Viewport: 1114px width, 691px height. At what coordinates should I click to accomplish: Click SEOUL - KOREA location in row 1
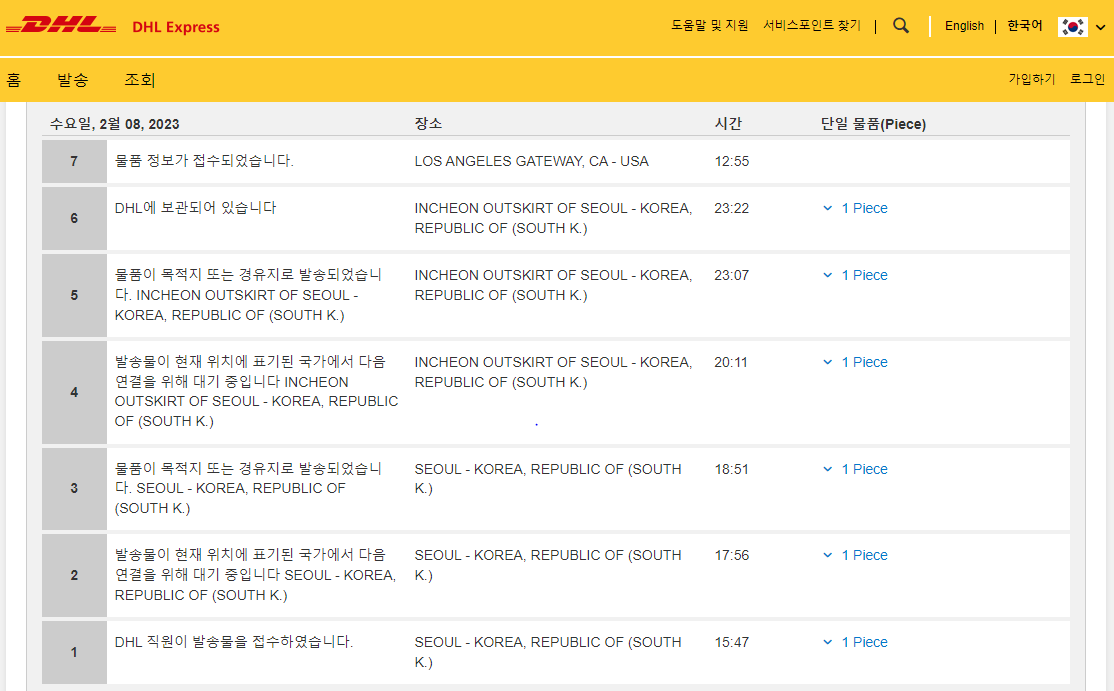click(548, 652)
